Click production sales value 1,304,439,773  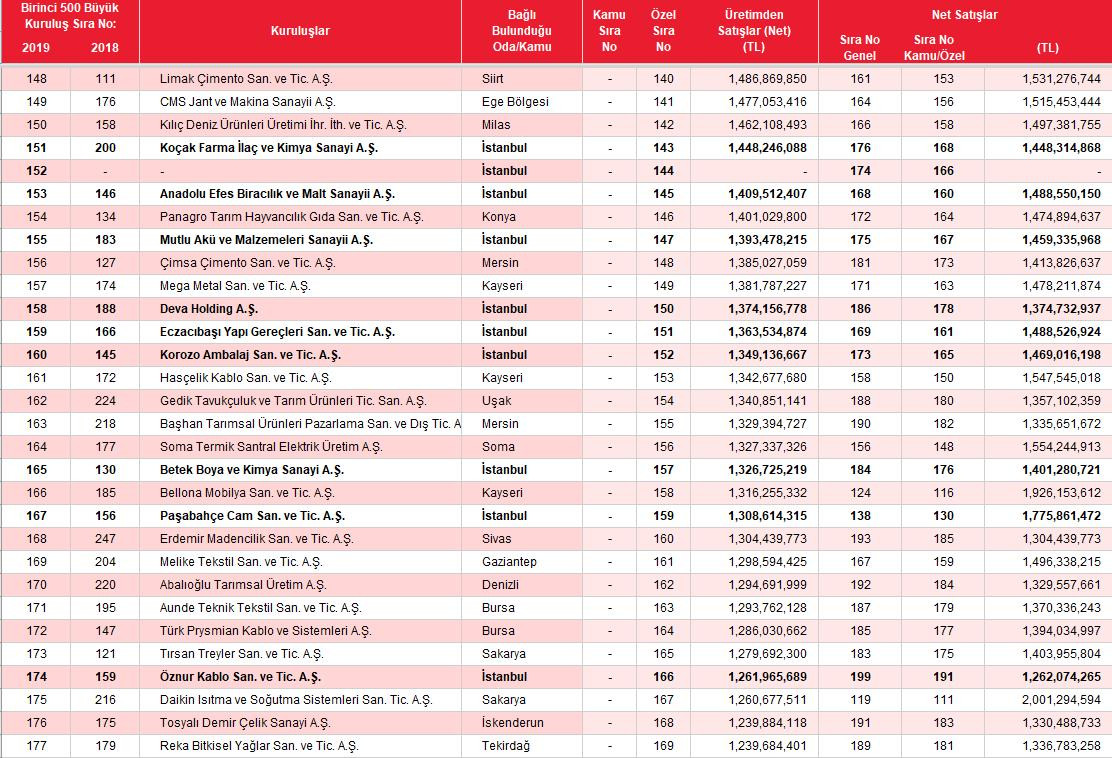click(767, 539)
